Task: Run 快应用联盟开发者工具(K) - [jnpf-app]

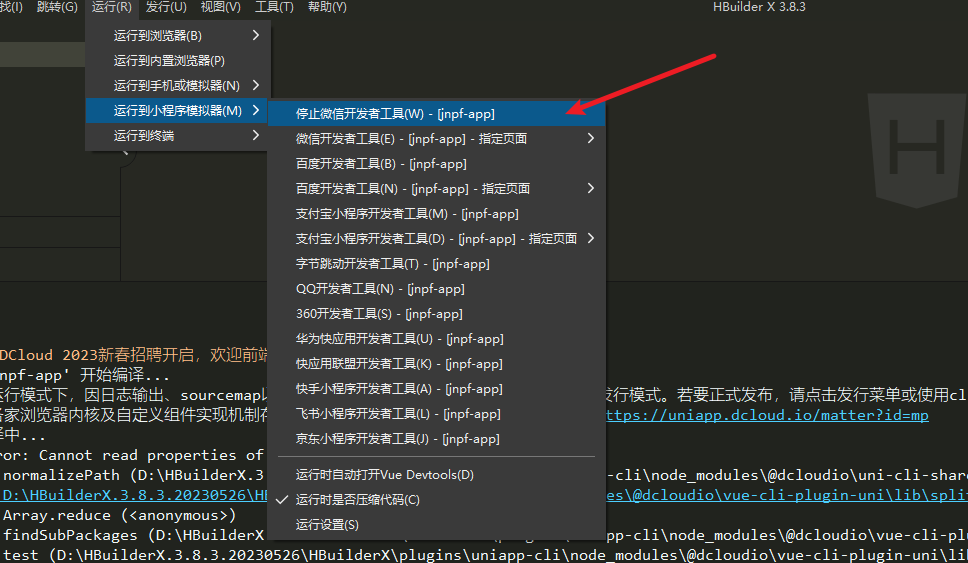Action: [x=436, y=364]
